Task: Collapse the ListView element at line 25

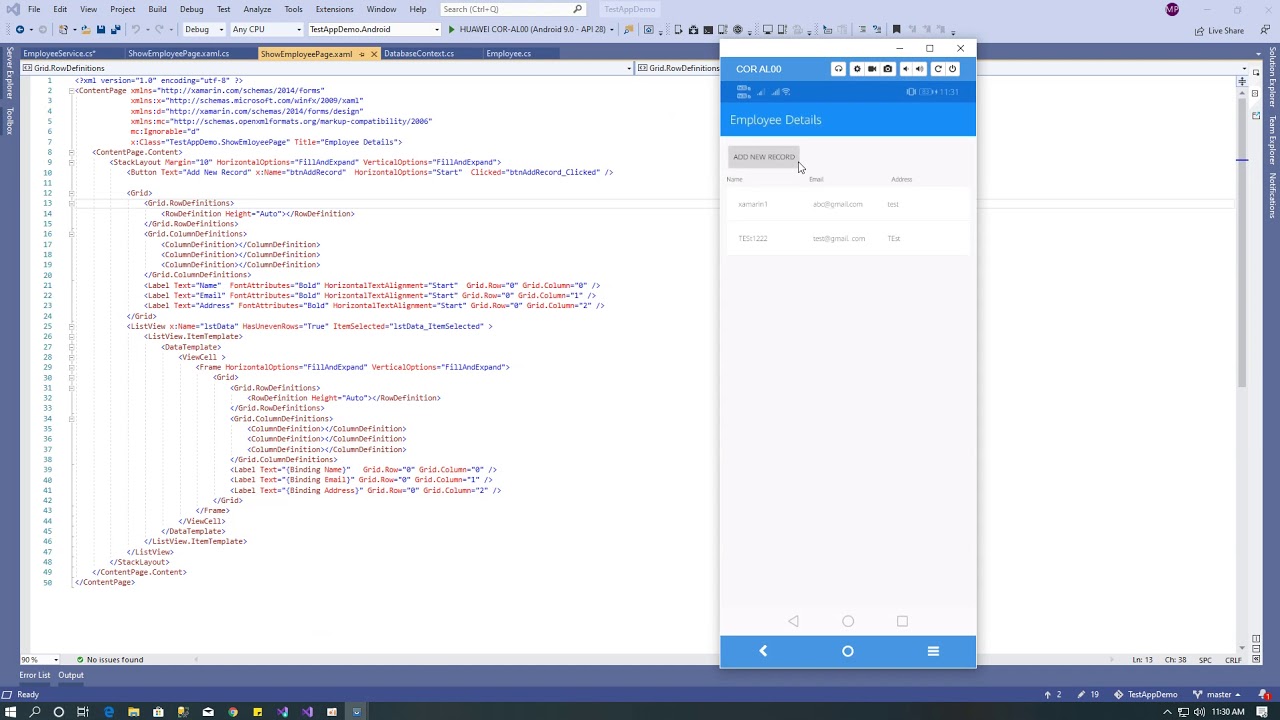Action: click(x=71, y=326)
